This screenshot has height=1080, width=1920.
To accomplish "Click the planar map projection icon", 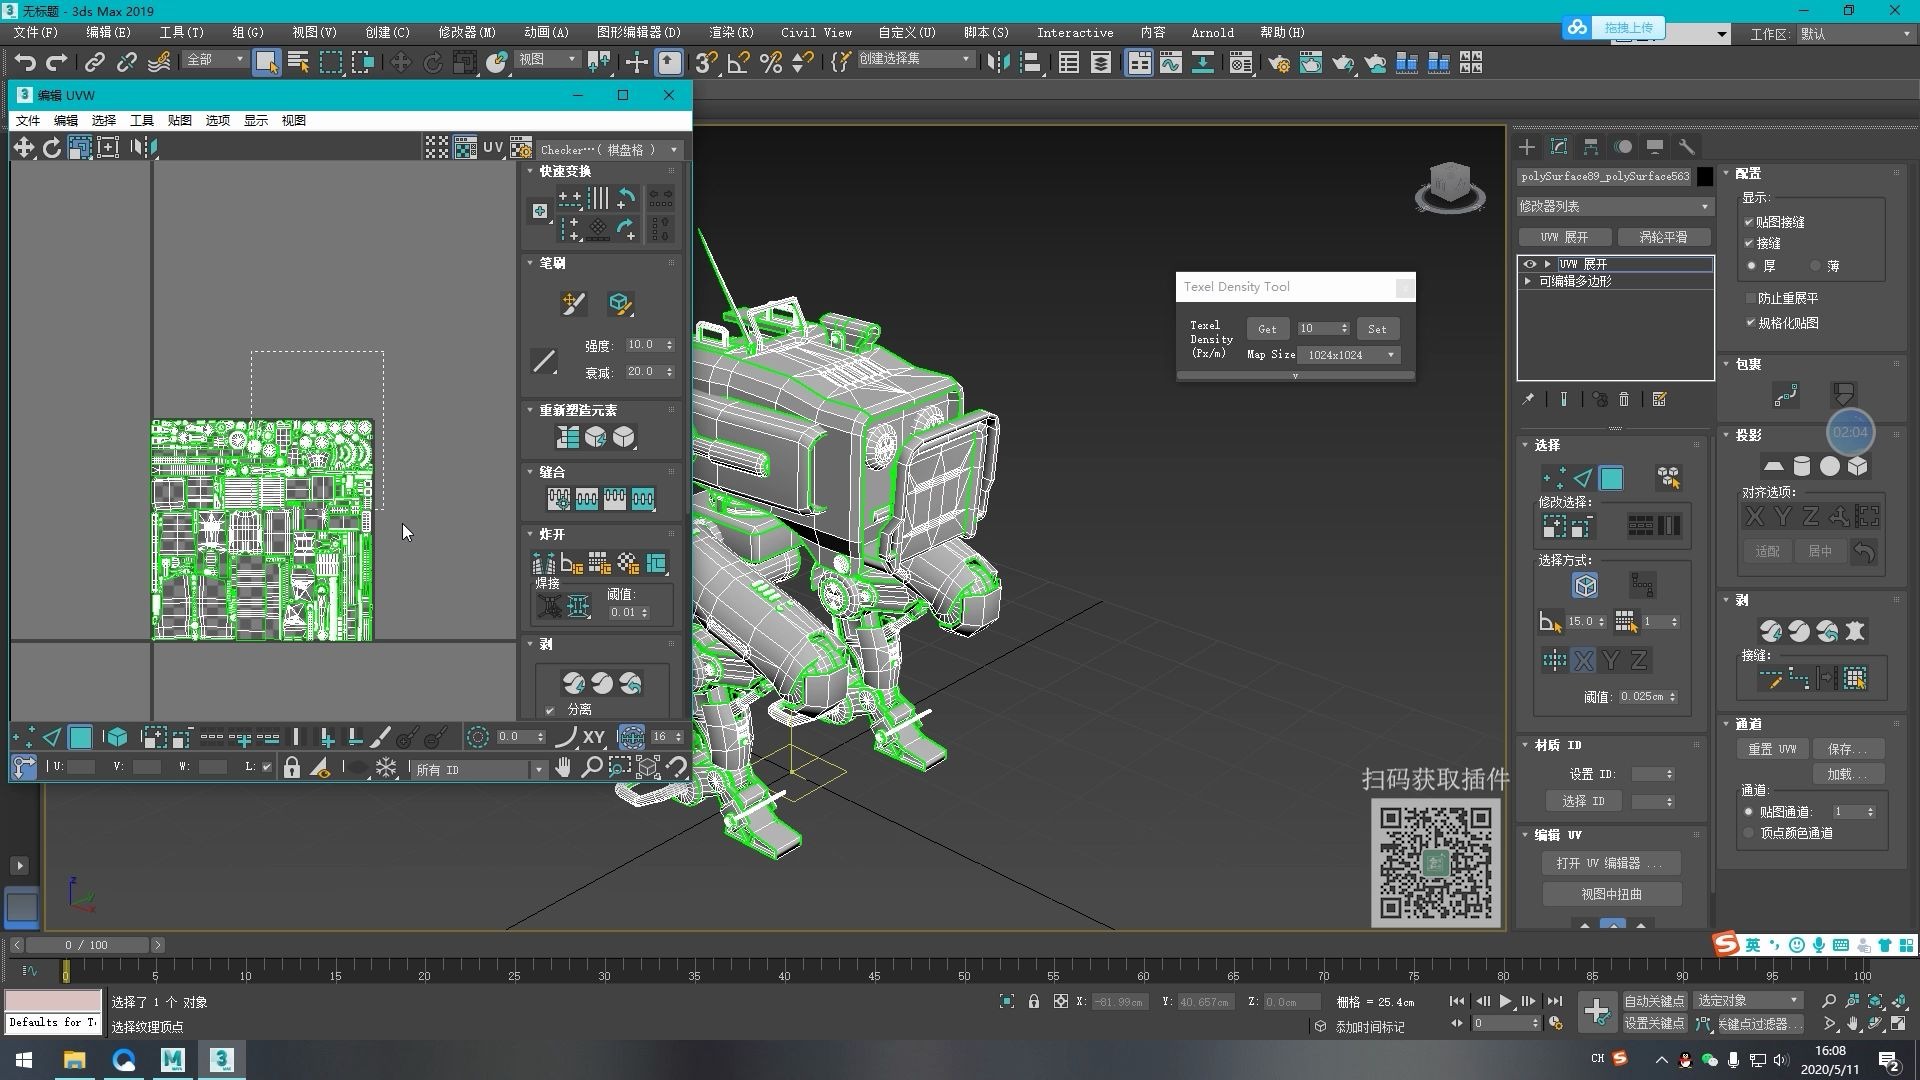I will click(1773, 466).
